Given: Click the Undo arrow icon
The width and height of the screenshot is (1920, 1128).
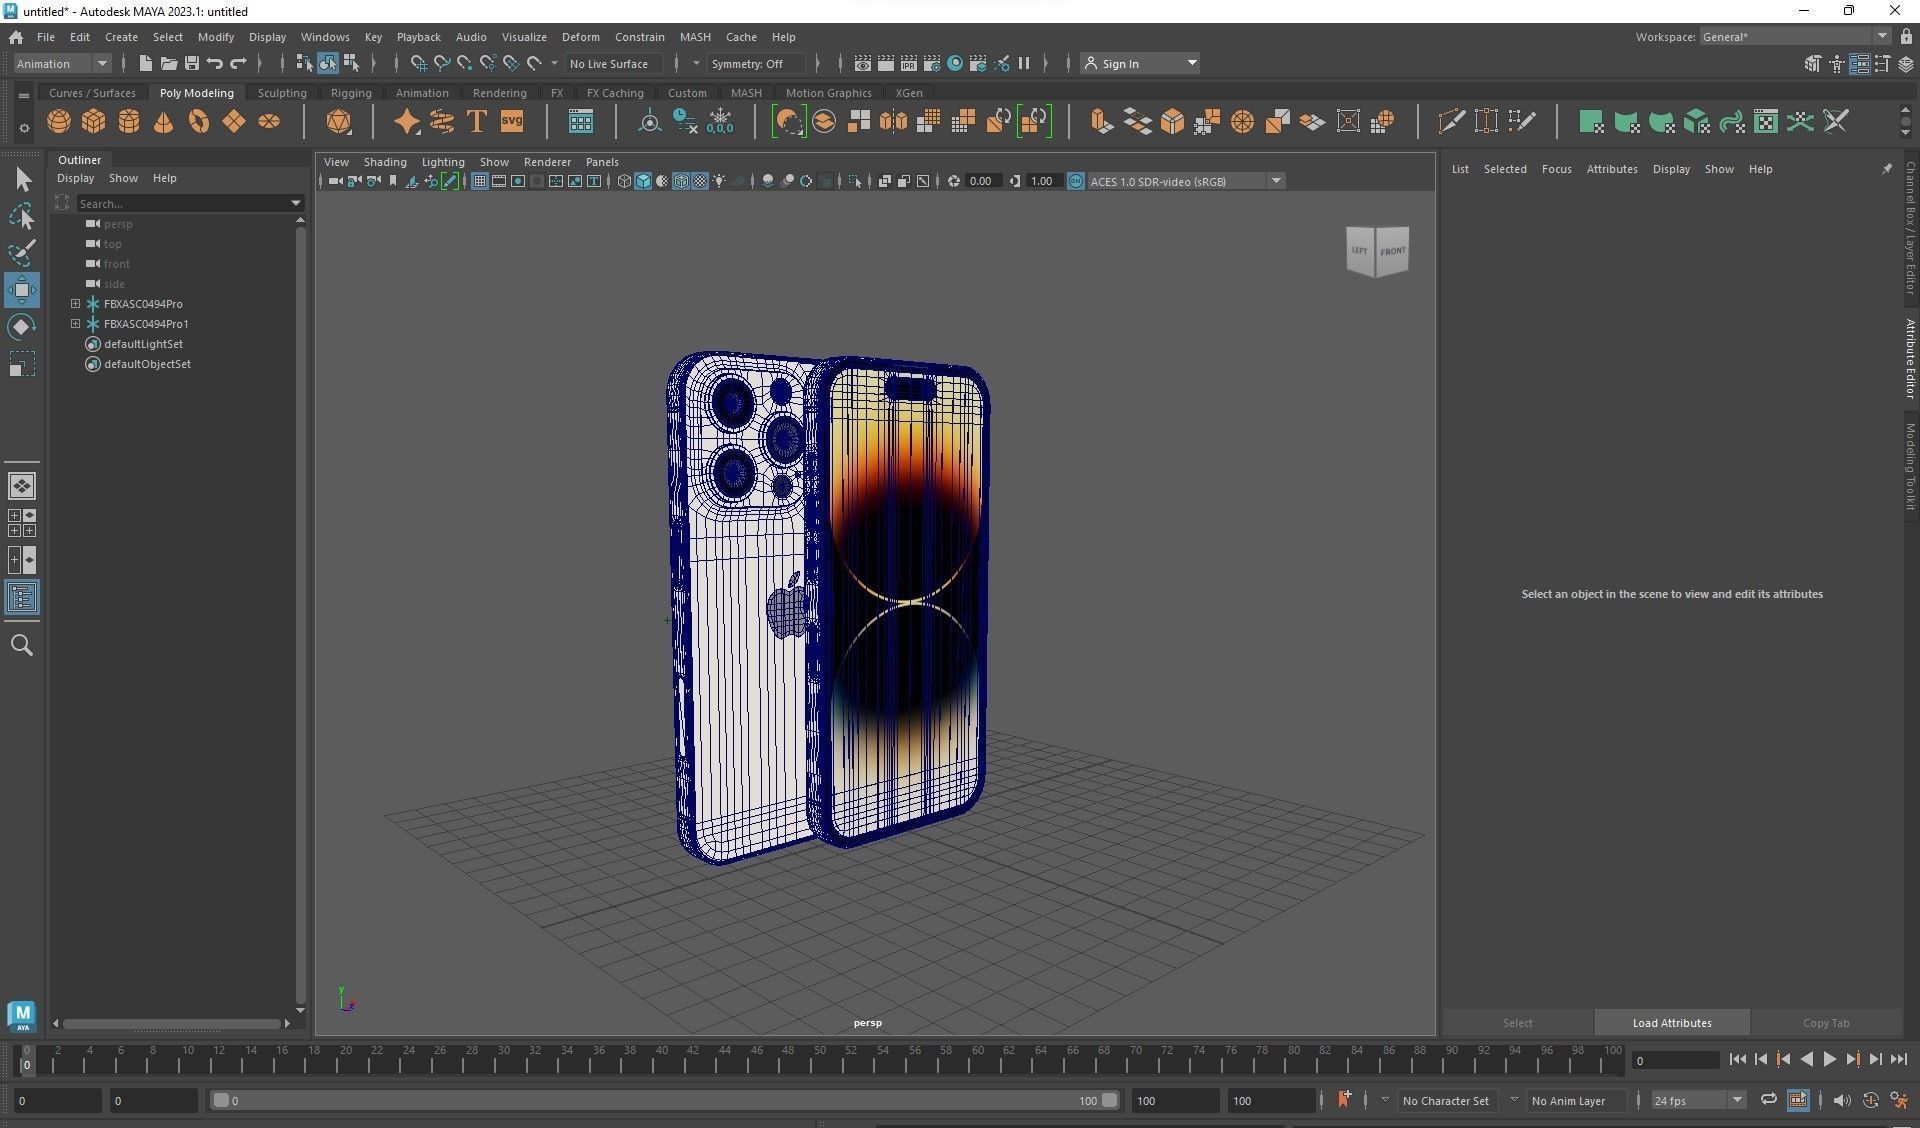Looking at the screenshot, I should coord(215,64).
